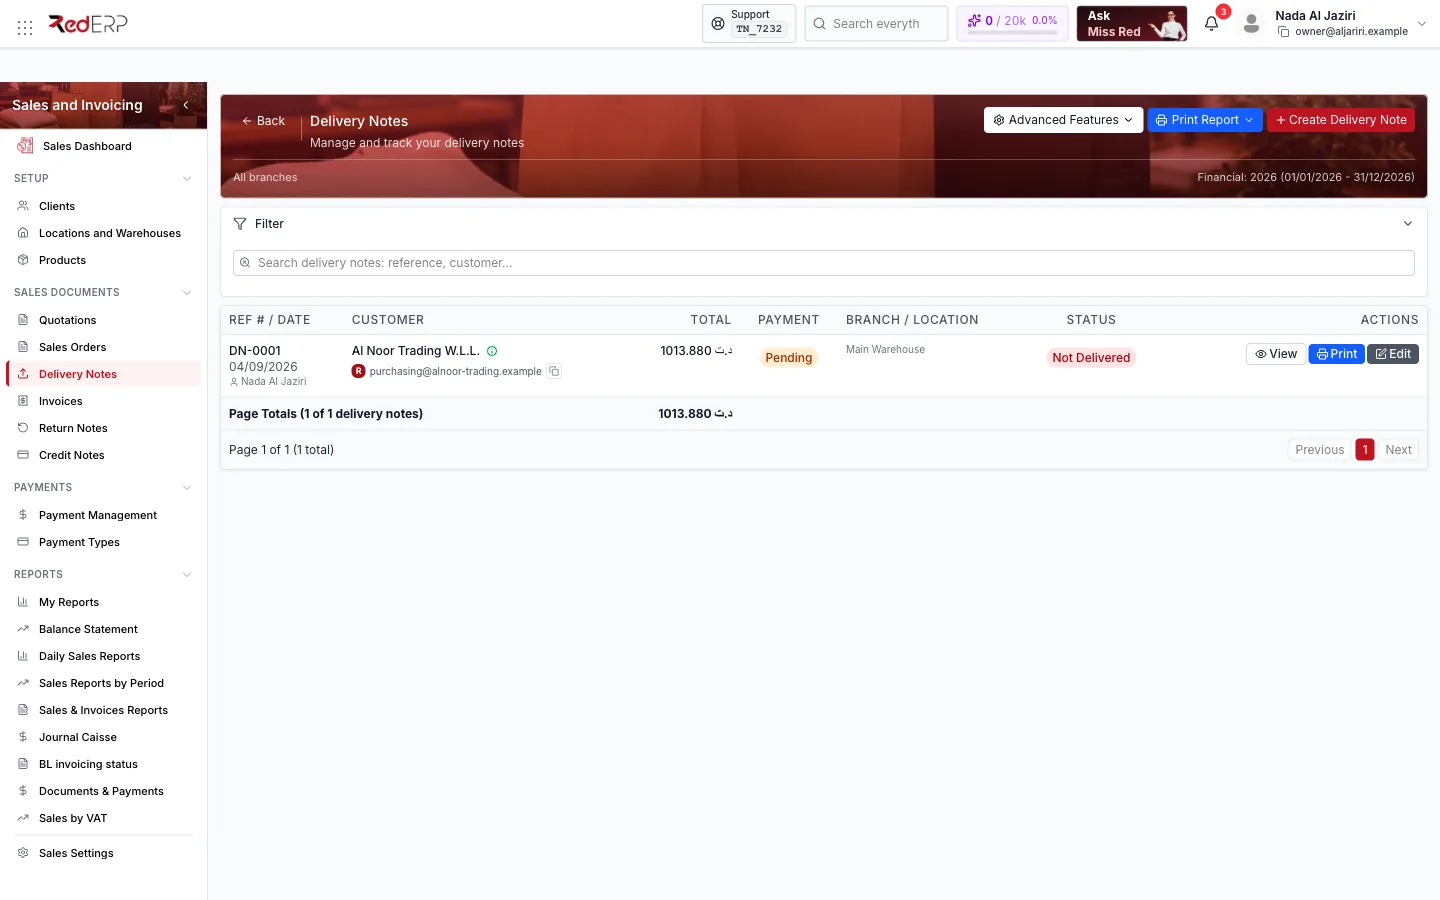Open the notifications bell
The image size is (1440, 900).
(1211, 24)
